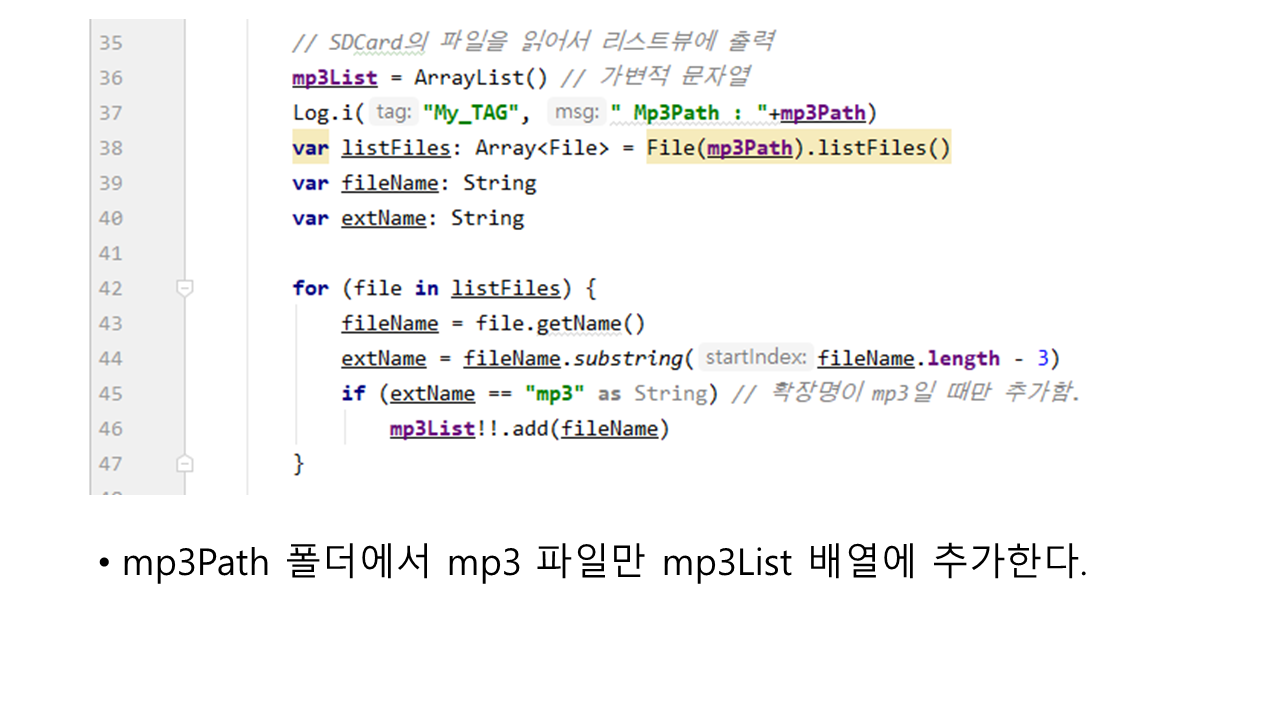Viewport: 1280px width, 720px height.
Task: Click the 'for' keyword on line 42
Action: tap(310, 288)
